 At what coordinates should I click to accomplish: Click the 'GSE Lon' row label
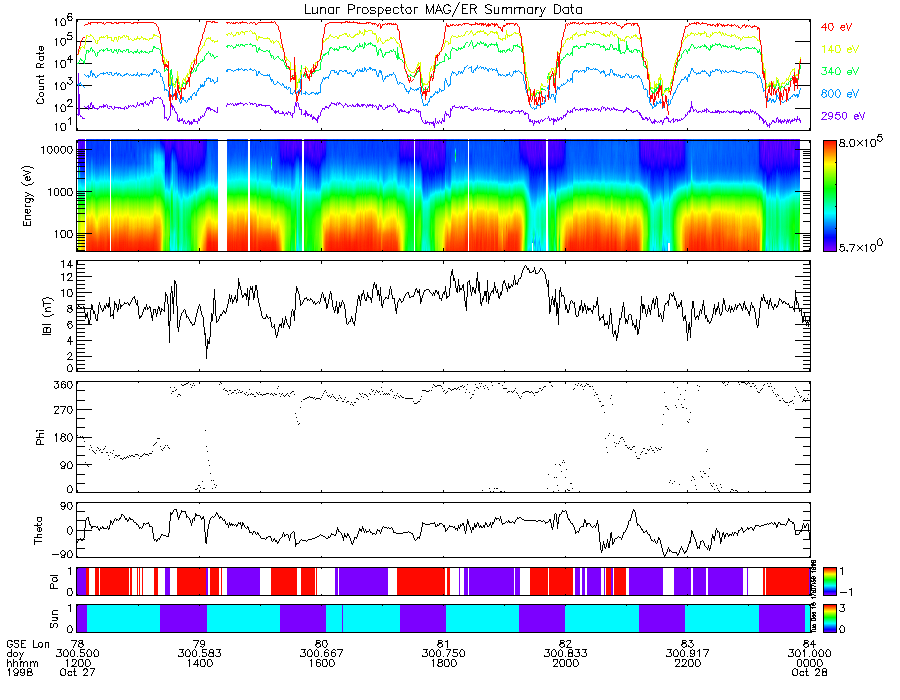pos(28,644)
